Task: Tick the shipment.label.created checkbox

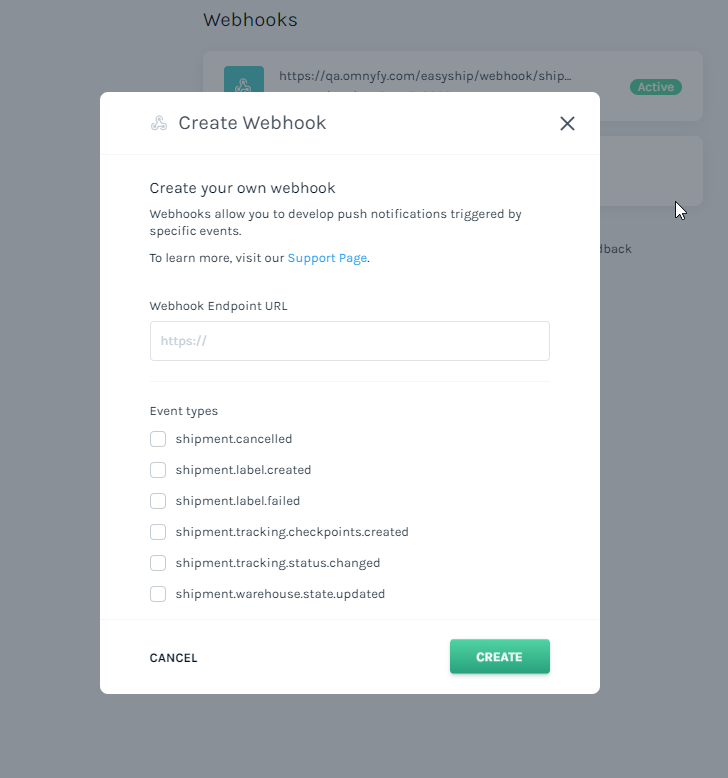Action: [158, 470]
